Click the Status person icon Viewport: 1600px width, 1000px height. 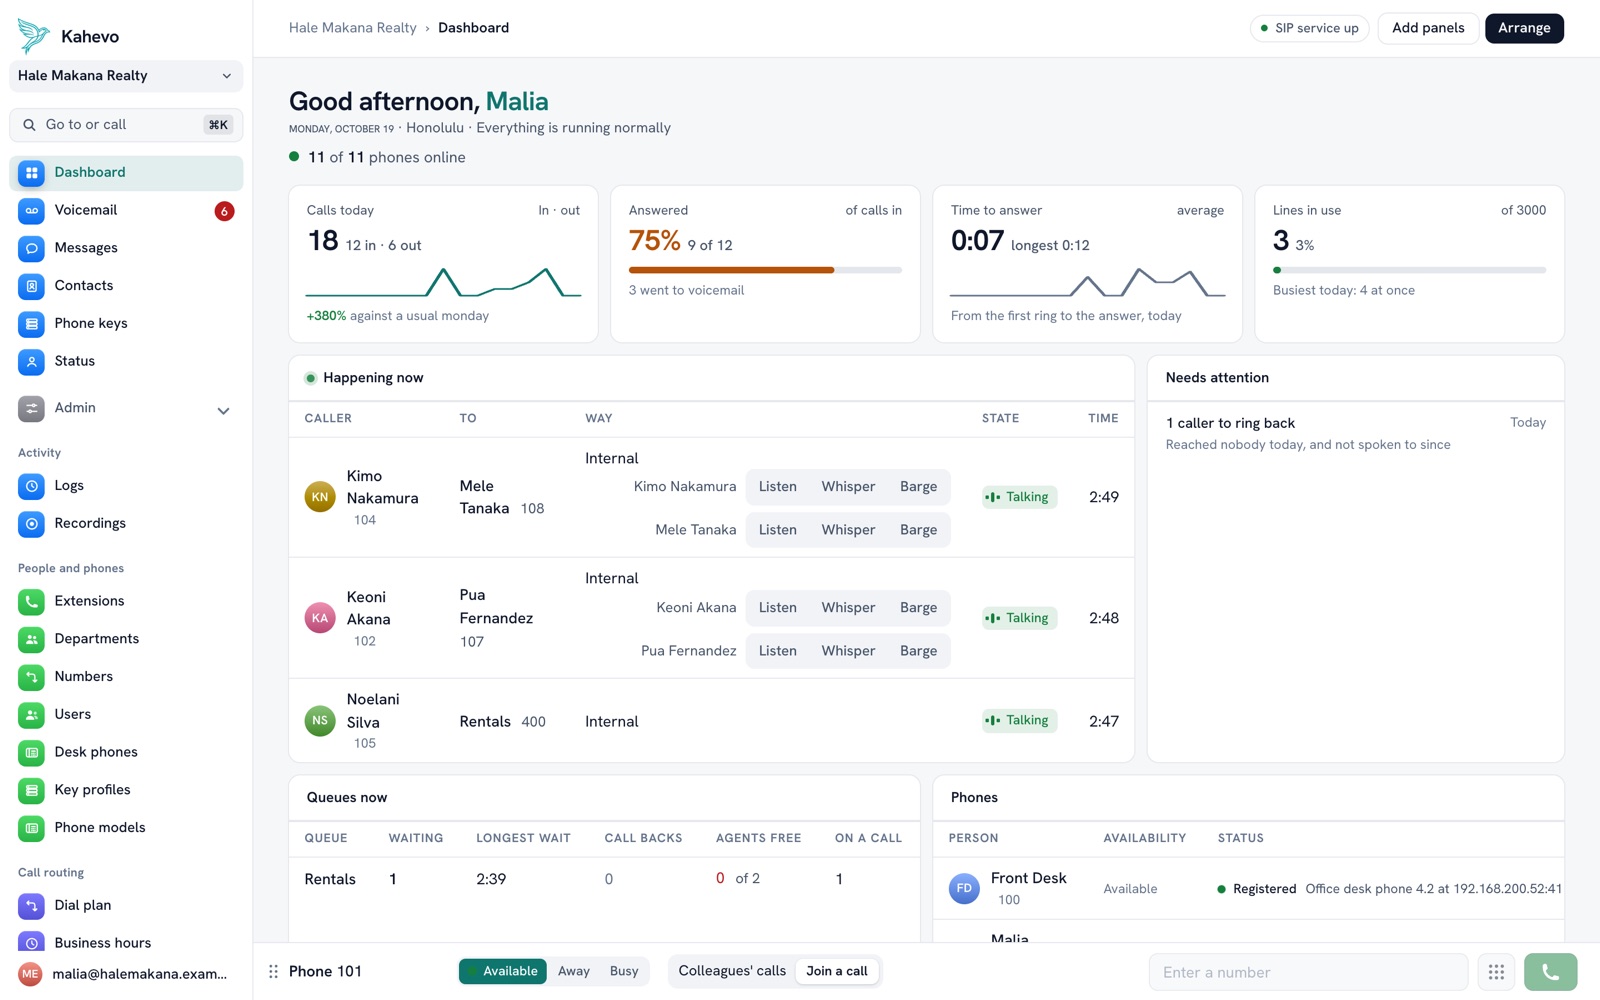point(31,361)
